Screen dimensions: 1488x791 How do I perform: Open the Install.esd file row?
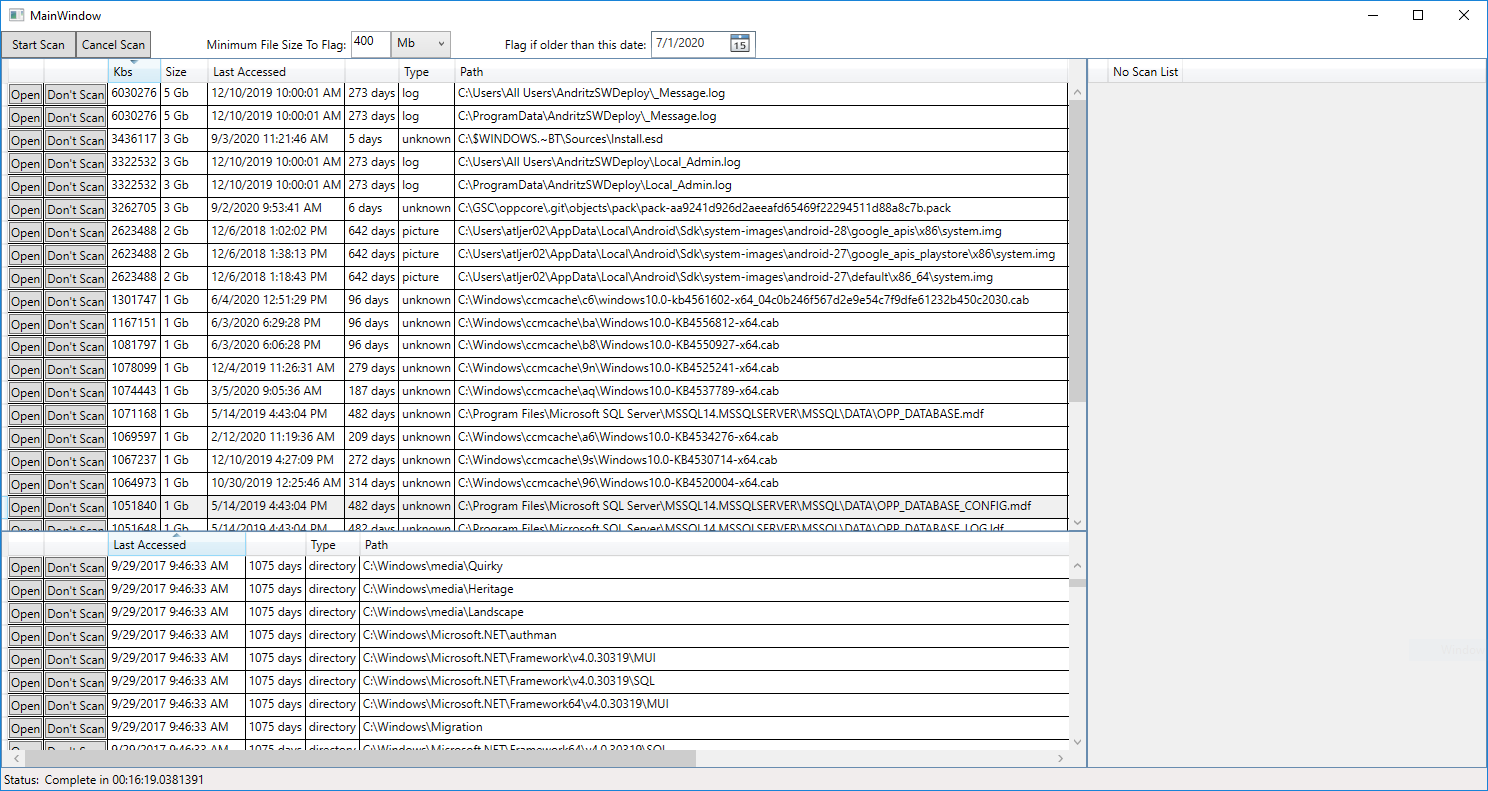pos(26,140)
